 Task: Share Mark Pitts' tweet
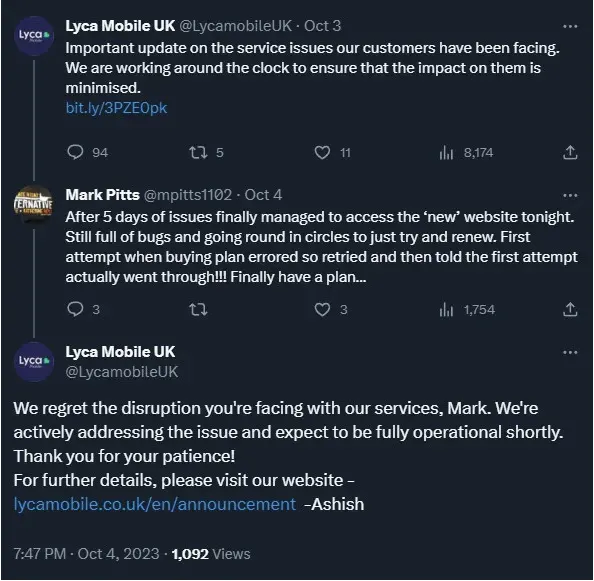pyautogui.click(x=570, y=309)
